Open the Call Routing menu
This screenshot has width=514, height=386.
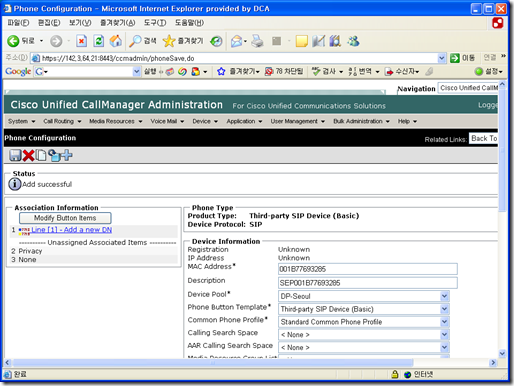(x=62, y=121)
